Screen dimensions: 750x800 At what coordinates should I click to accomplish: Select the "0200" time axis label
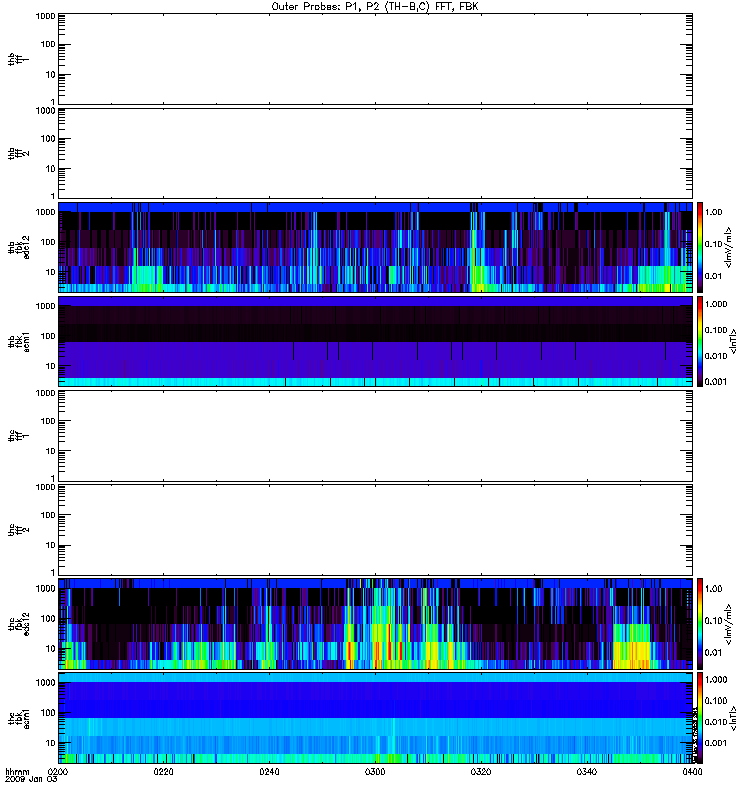click(x=58, y=772)
